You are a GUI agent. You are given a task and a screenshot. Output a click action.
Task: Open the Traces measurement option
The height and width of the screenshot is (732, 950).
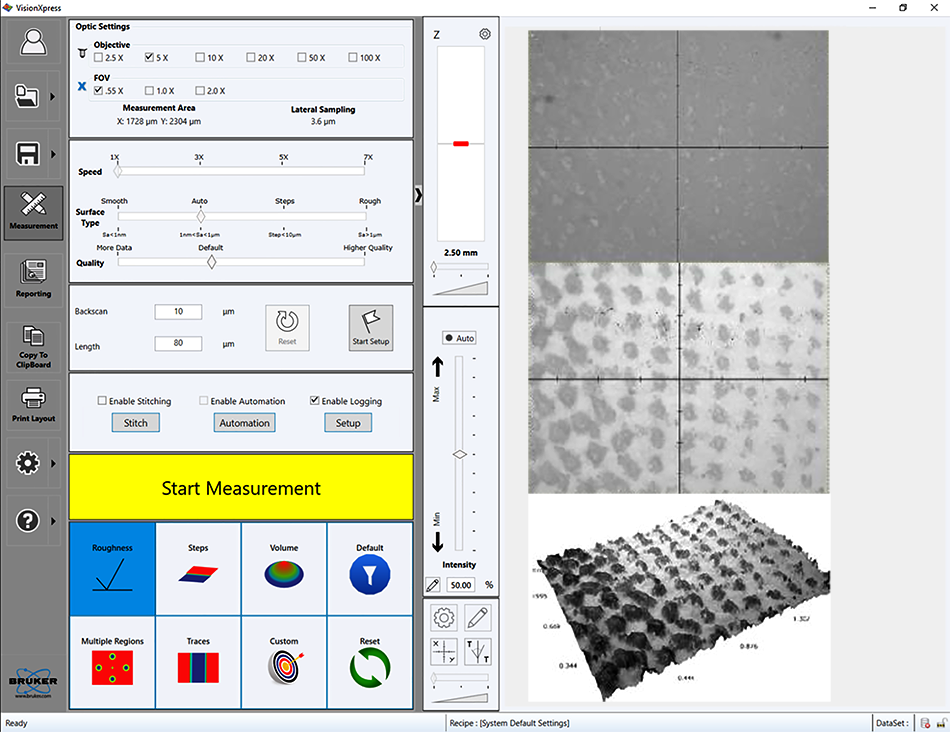(198, 661)
